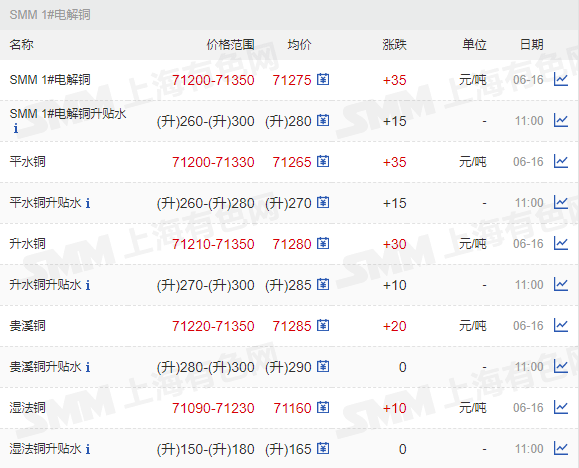Click price history icon beside (升)290
Screen dimensions: 579x468
pyautogui.click(x=323, y=366)
